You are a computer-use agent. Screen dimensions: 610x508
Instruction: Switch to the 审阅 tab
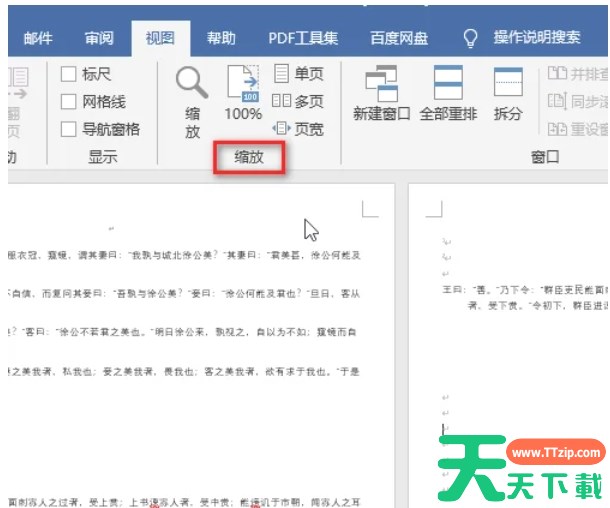[x=99, y=38]
